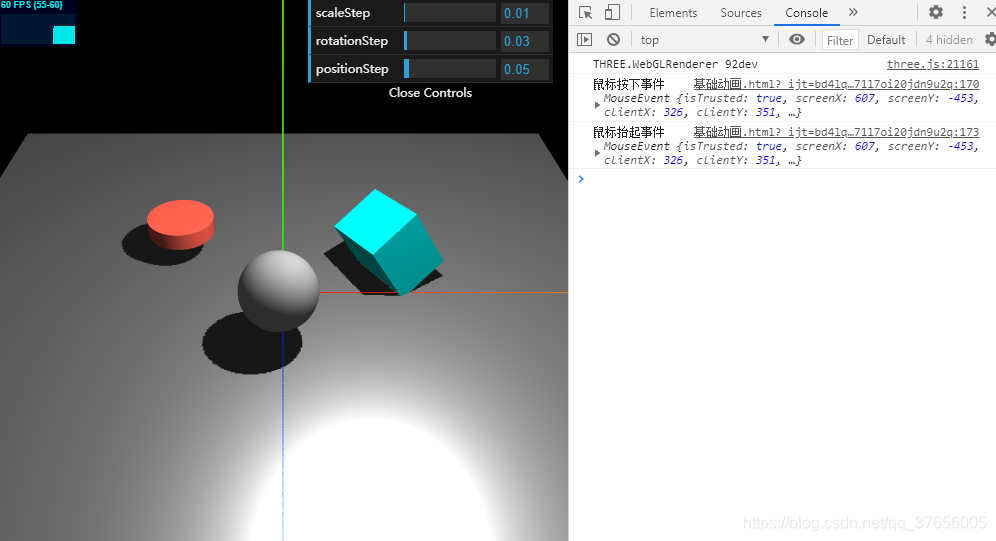Open DevTools settings gear
Screen dimensions: 996x541
pos(936,12)
